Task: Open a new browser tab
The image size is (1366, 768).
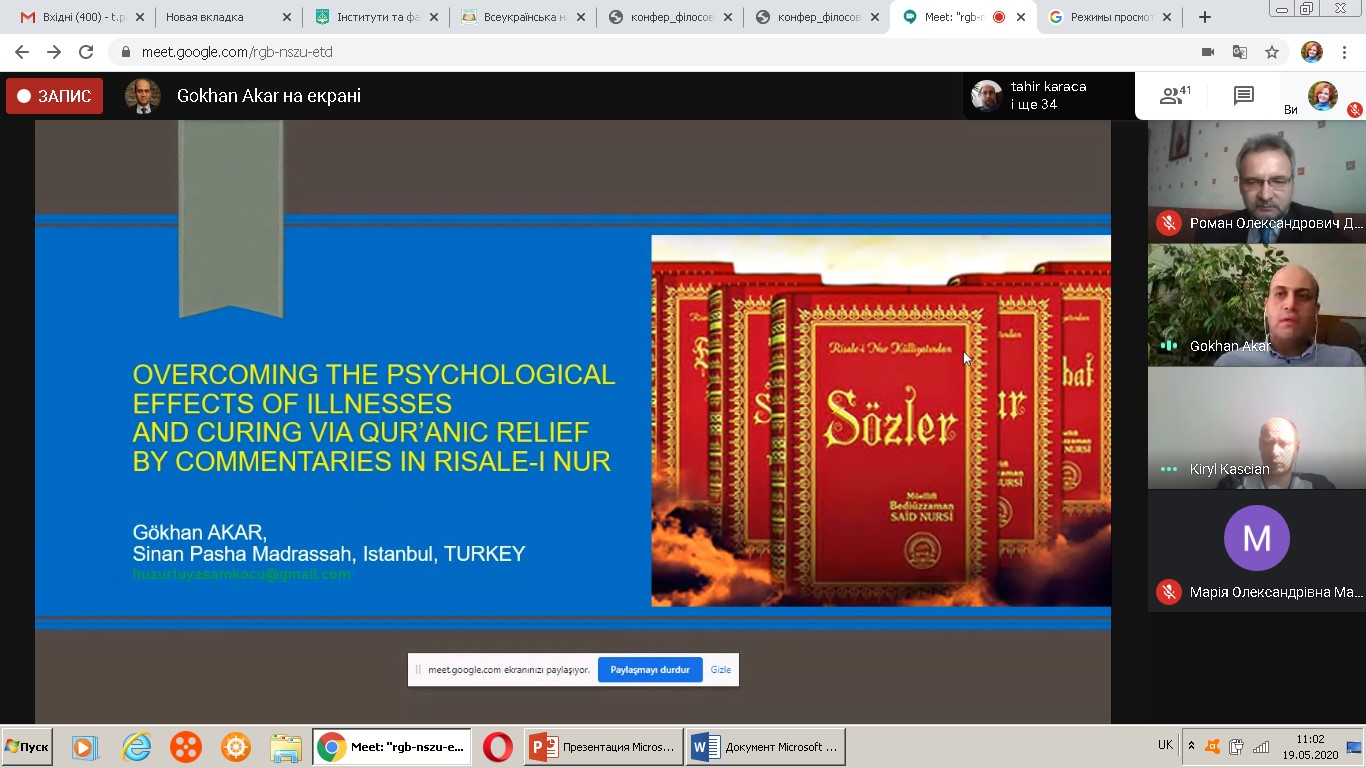Action: point(1205,17)
